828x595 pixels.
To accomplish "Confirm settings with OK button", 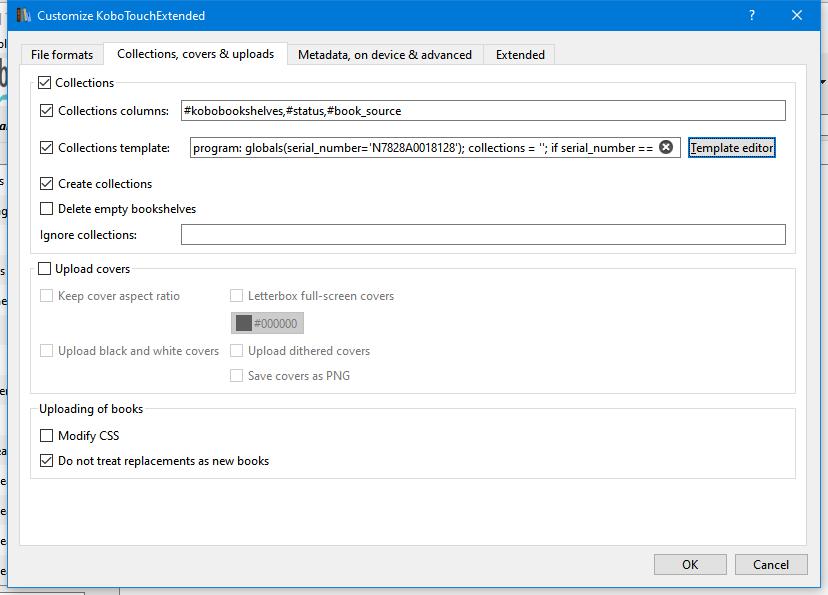I will [x=690, y=564].
